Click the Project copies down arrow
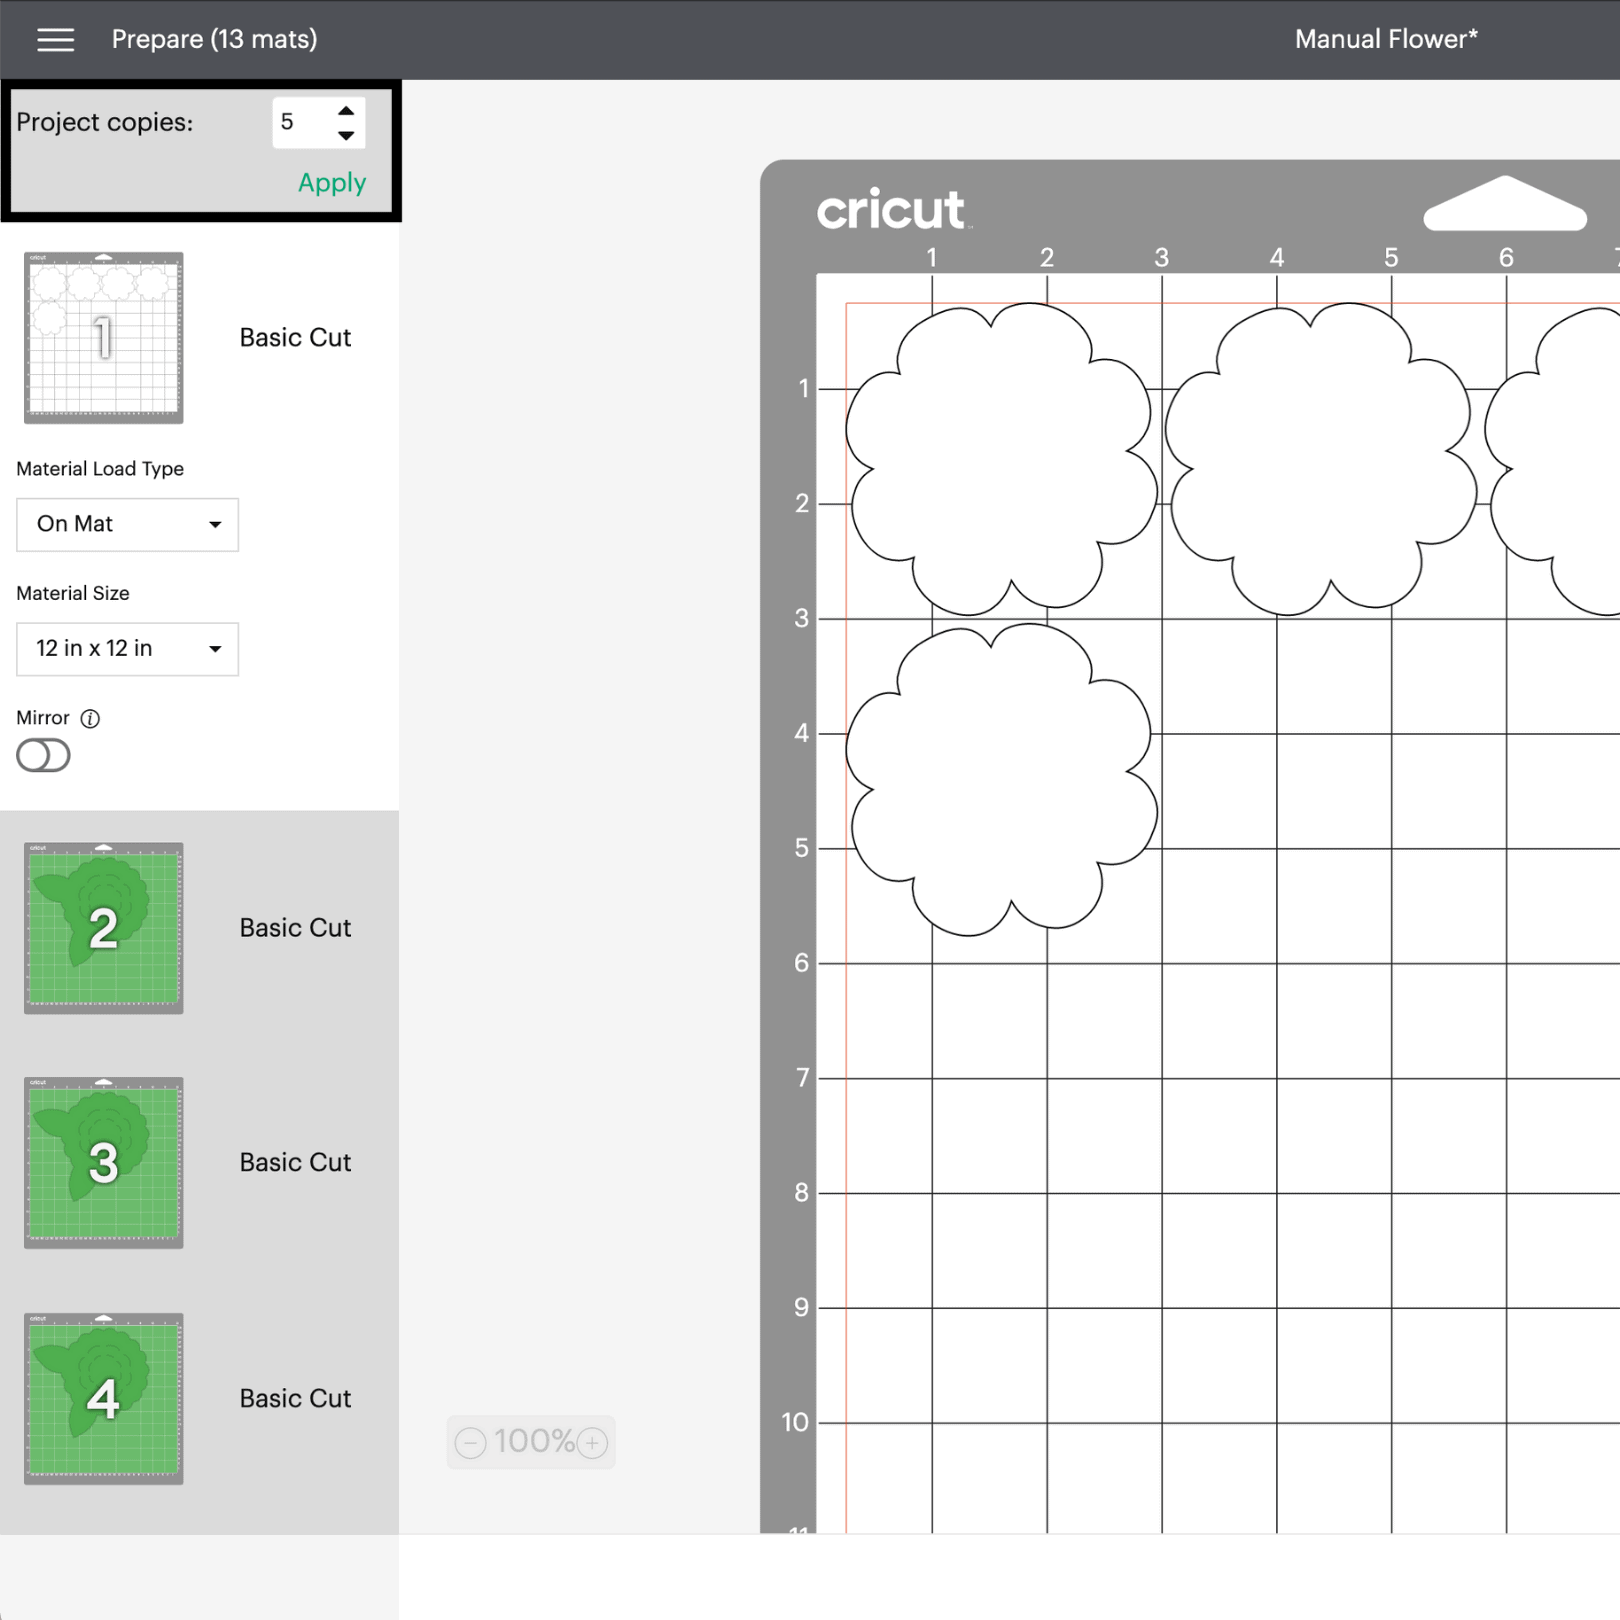1620x1620 pixels. pos(346,134)
